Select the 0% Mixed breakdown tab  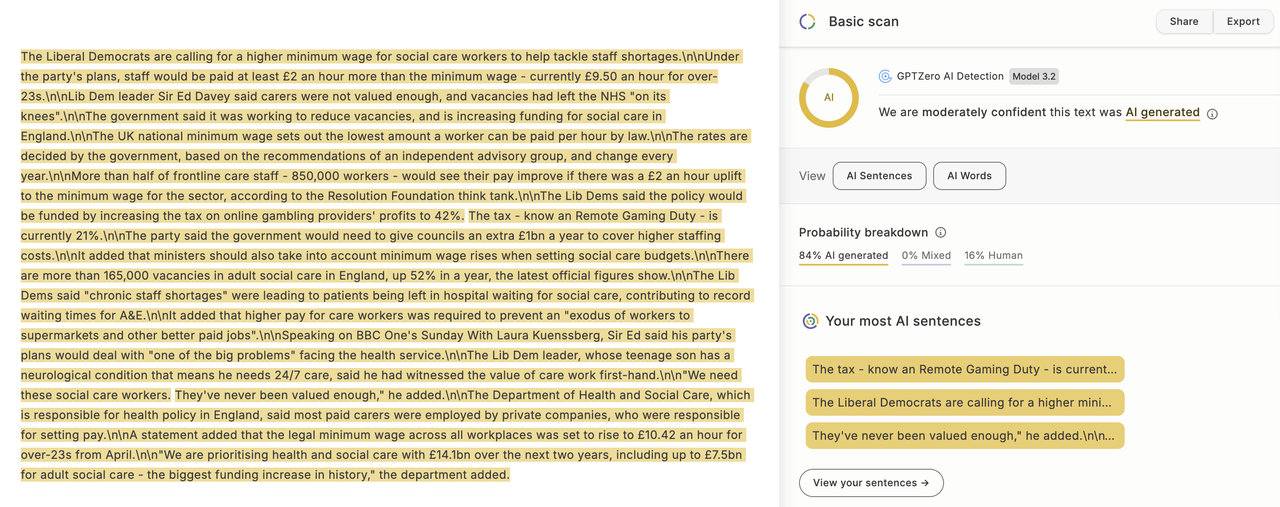click(x=926, y=256)
